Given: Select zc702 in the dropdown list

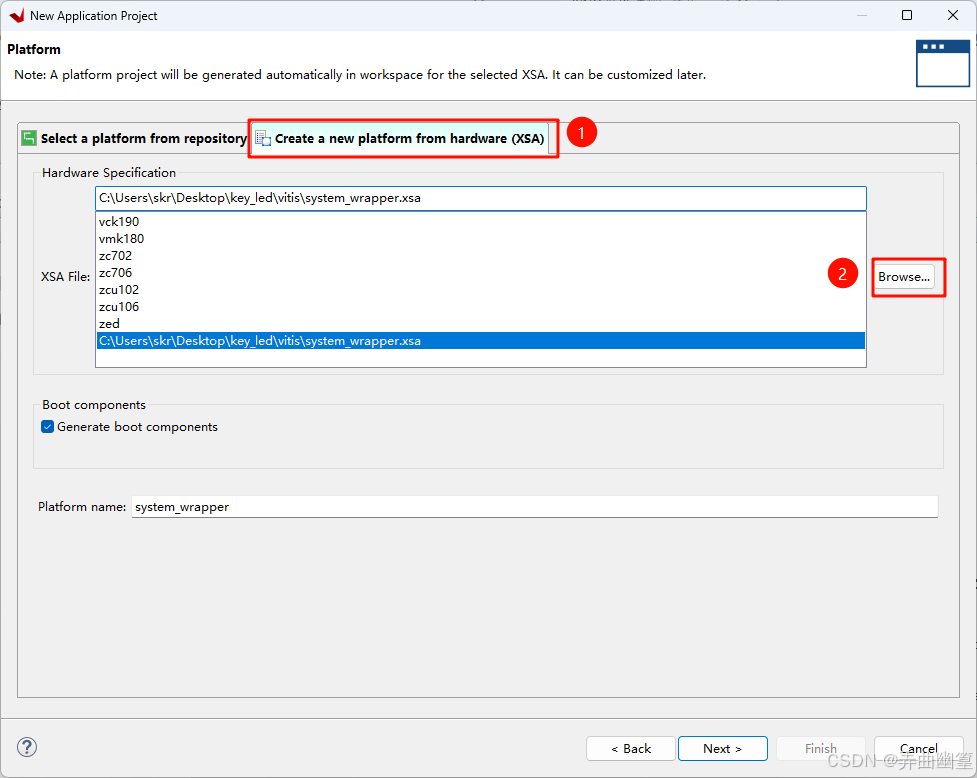Looking at the screenshot, I should tap(480, 255).
